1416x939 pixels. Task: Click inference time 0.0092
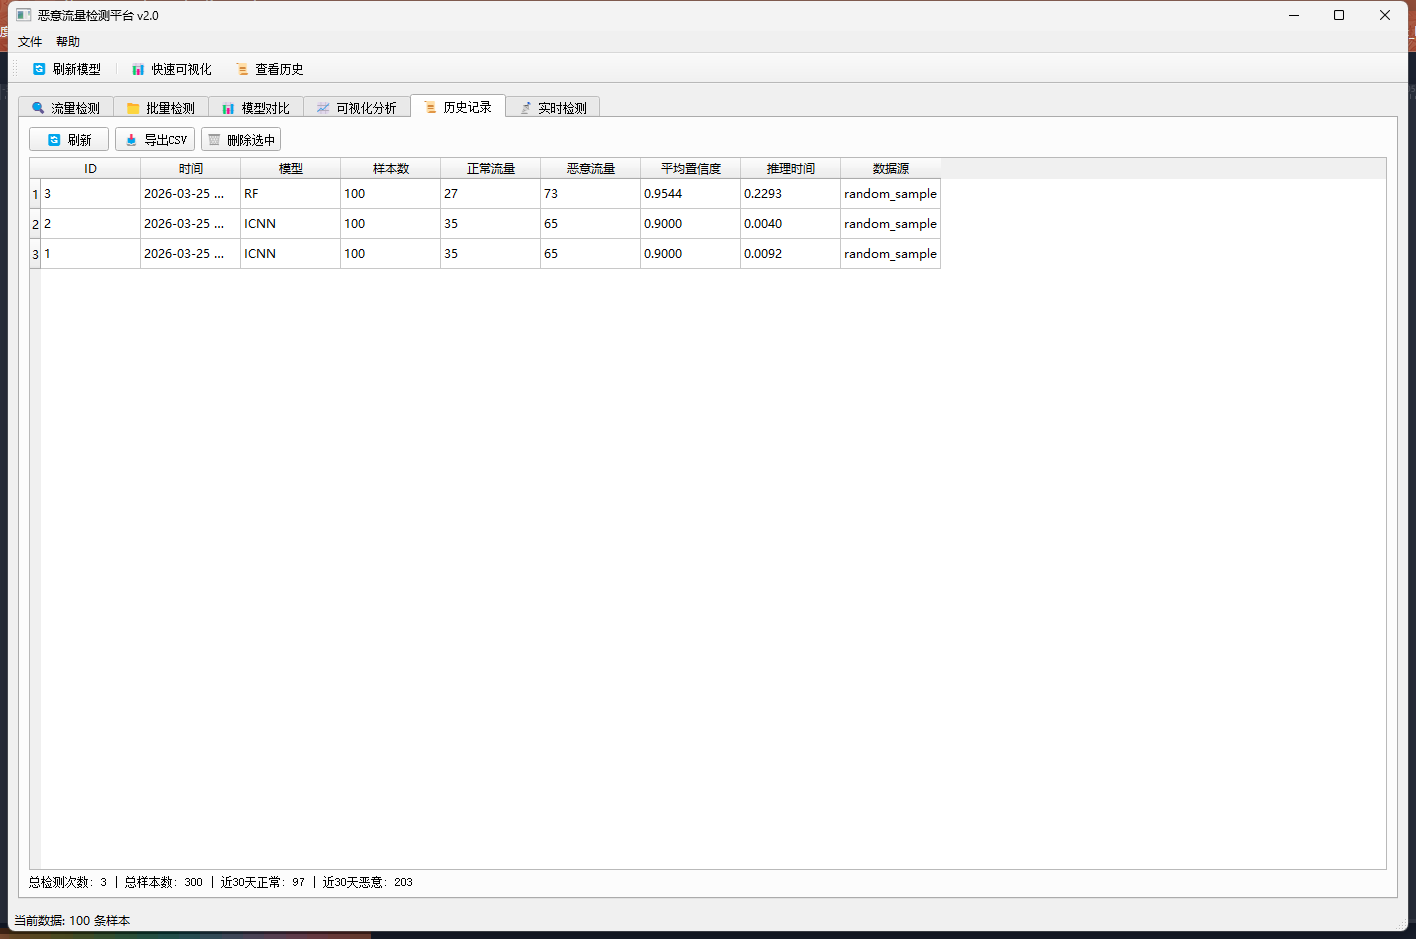click(x=791, y=254)
